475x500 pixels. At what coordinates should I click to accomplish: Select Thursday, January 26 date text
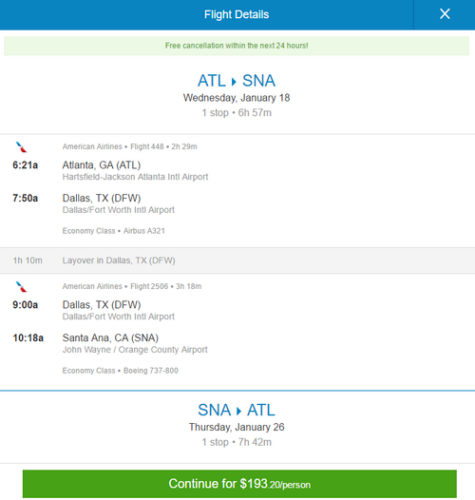236,427
